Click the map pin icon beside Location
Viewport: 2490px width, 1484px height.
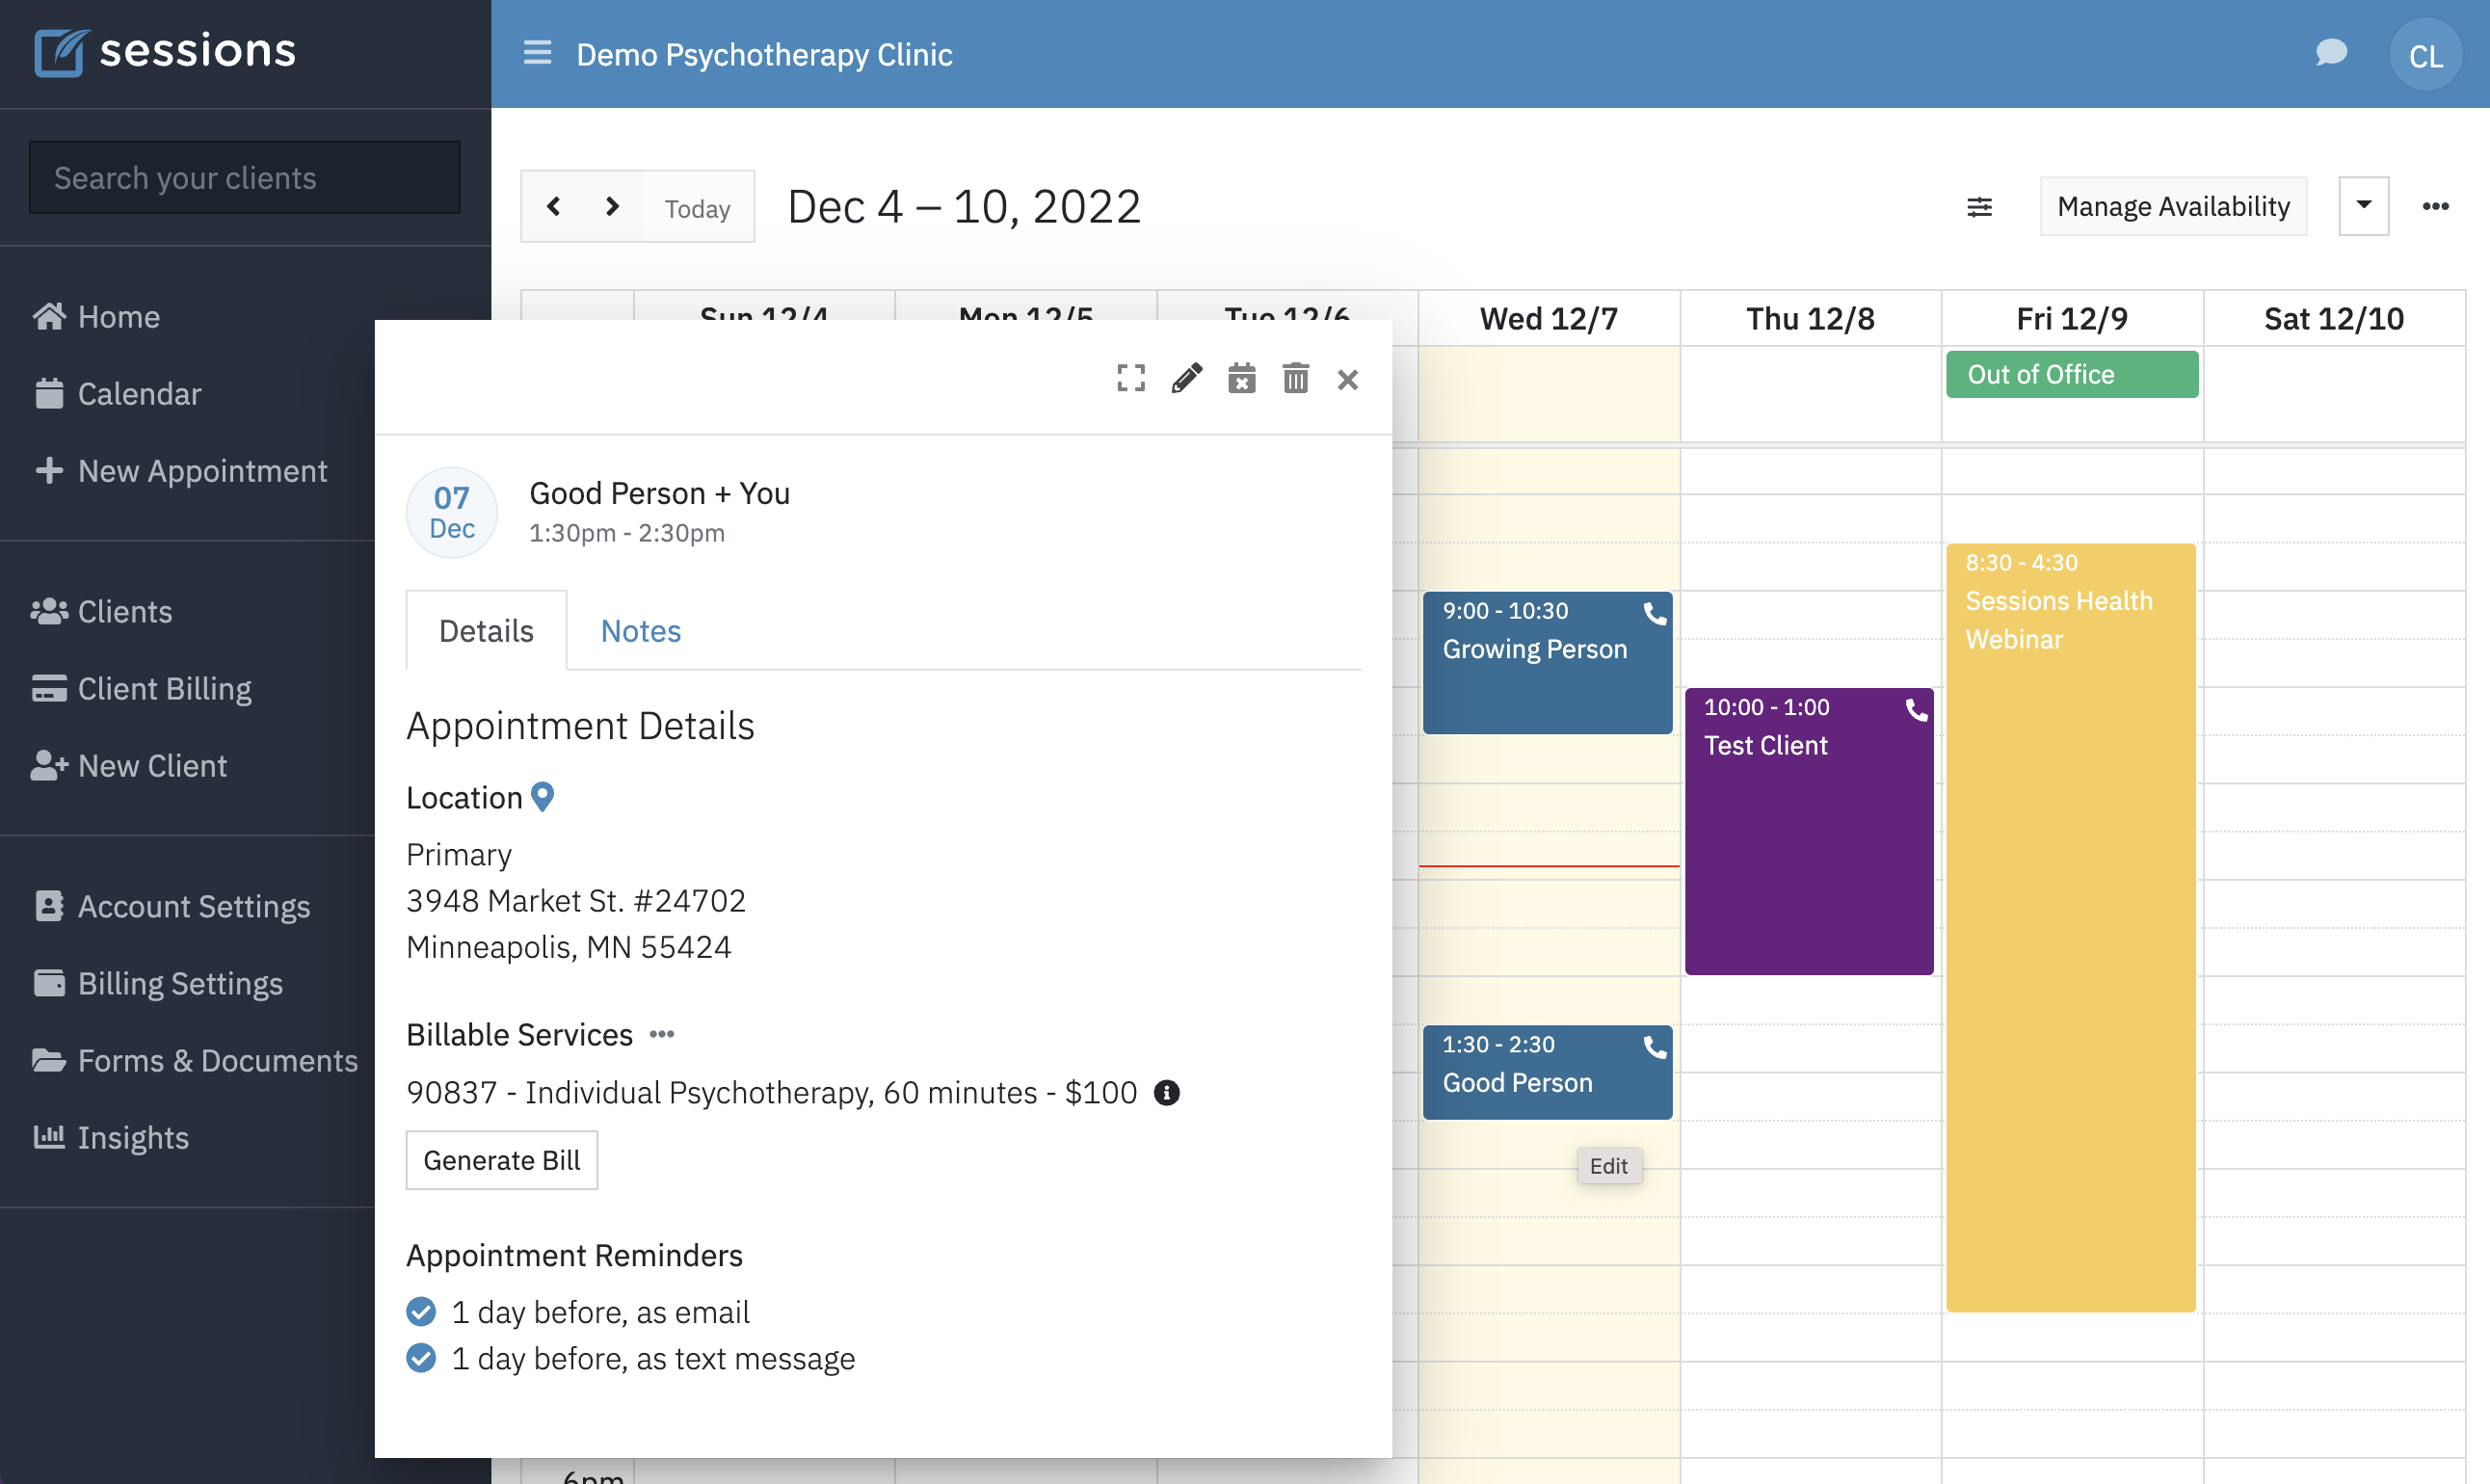pyautogui.click(x=541, y=797)
